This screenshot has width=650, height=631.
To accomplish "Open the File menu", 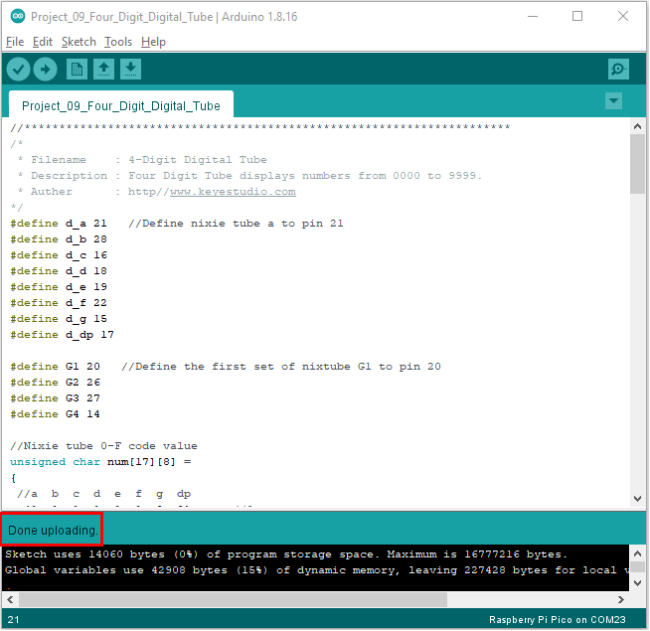I will (15, 42).
